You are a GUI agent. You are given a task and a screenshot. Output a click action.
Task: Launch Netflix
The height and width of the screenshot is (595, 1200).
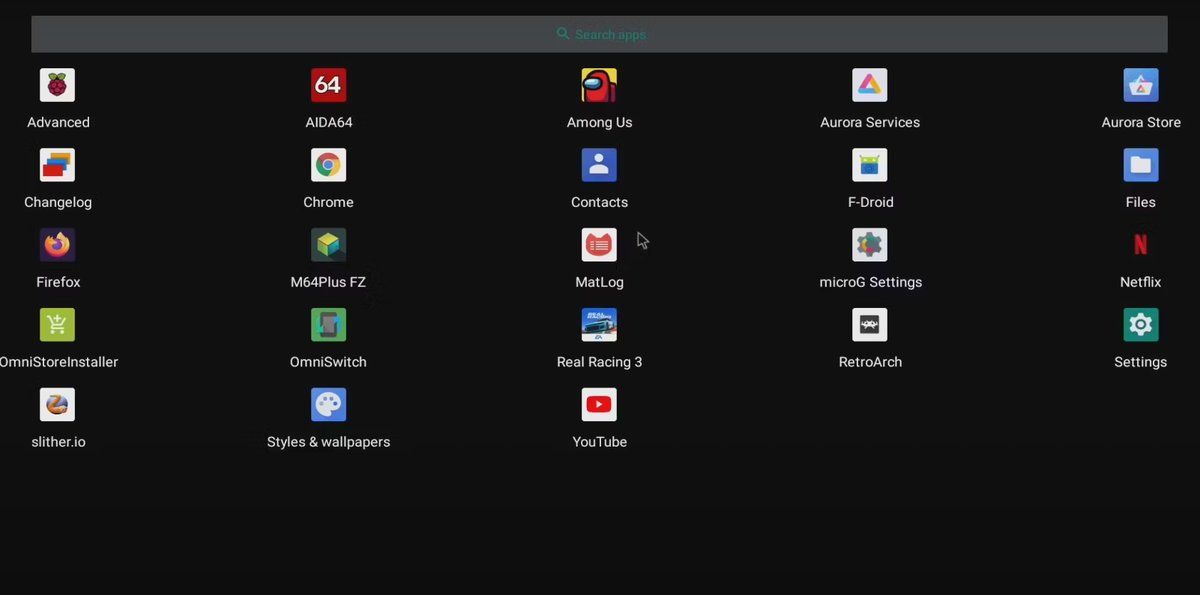[1141, 245]
